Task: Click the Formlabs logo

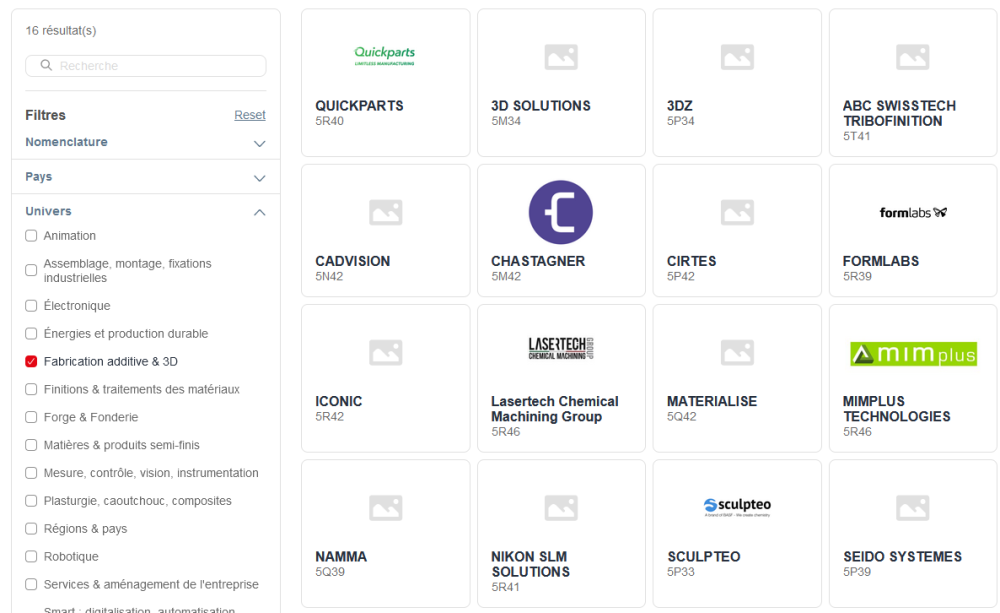Action: coord(913,212)
